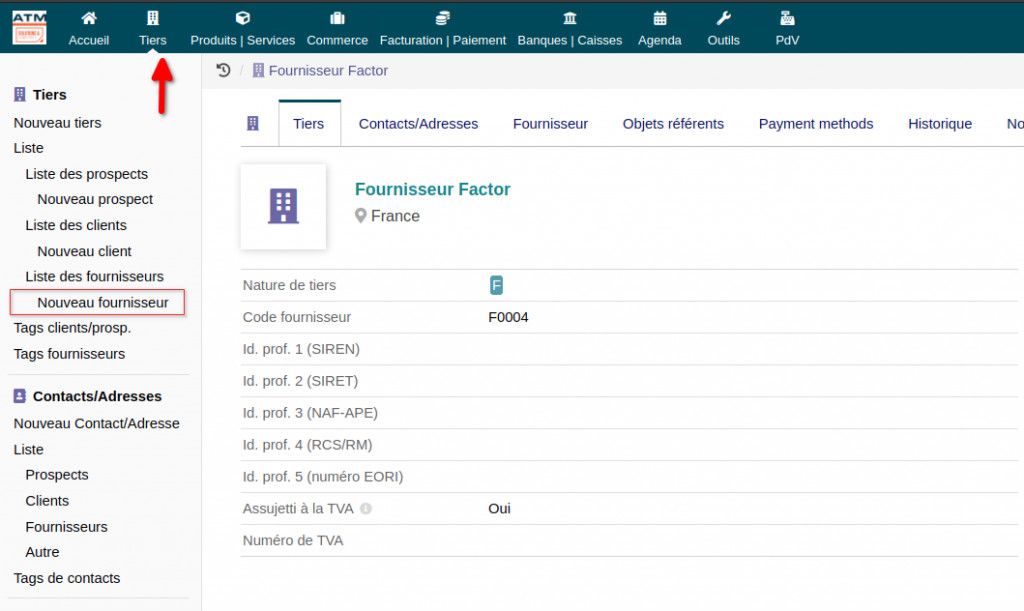Viewport: 1024px width, 611px height.
Task: Click Contacts/Adresses sidebar heading
Action: coord(97,396)
